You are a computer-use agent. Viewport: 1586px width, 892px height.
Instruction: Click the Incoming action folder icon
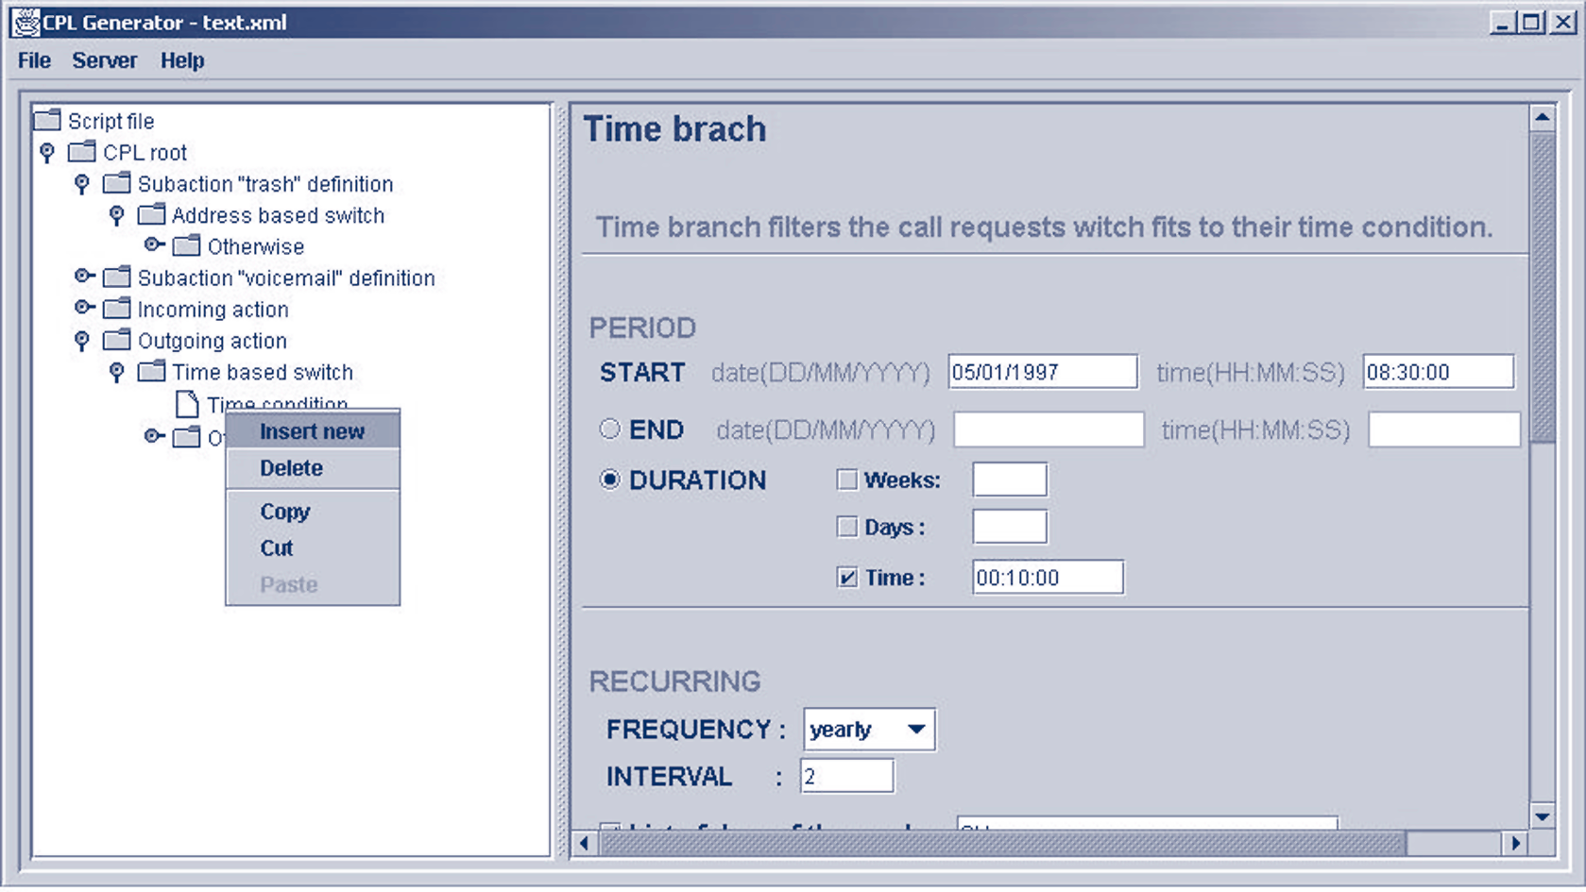(x=117, y=309)
